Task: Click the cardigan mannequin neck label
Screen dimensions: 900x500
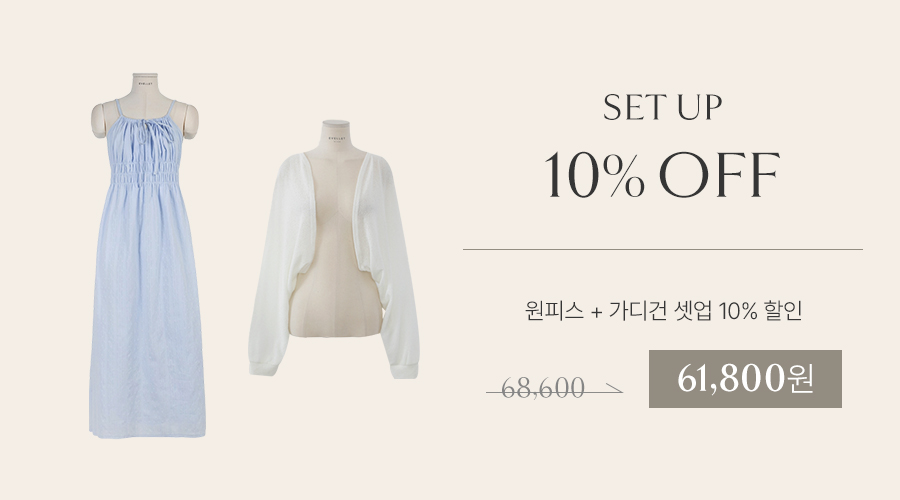Action: click(x=336, y=138)
